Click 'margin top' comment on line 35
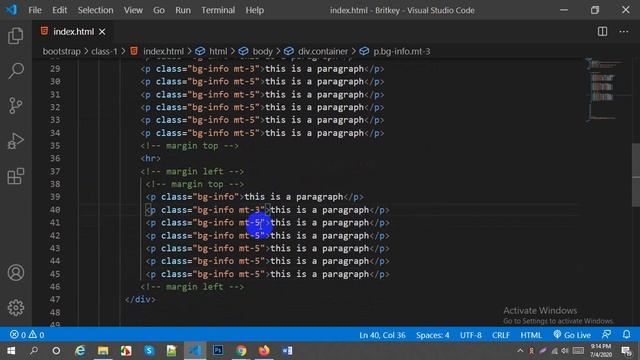The height and width of the screenshot is (360, 640). point(189,146)
